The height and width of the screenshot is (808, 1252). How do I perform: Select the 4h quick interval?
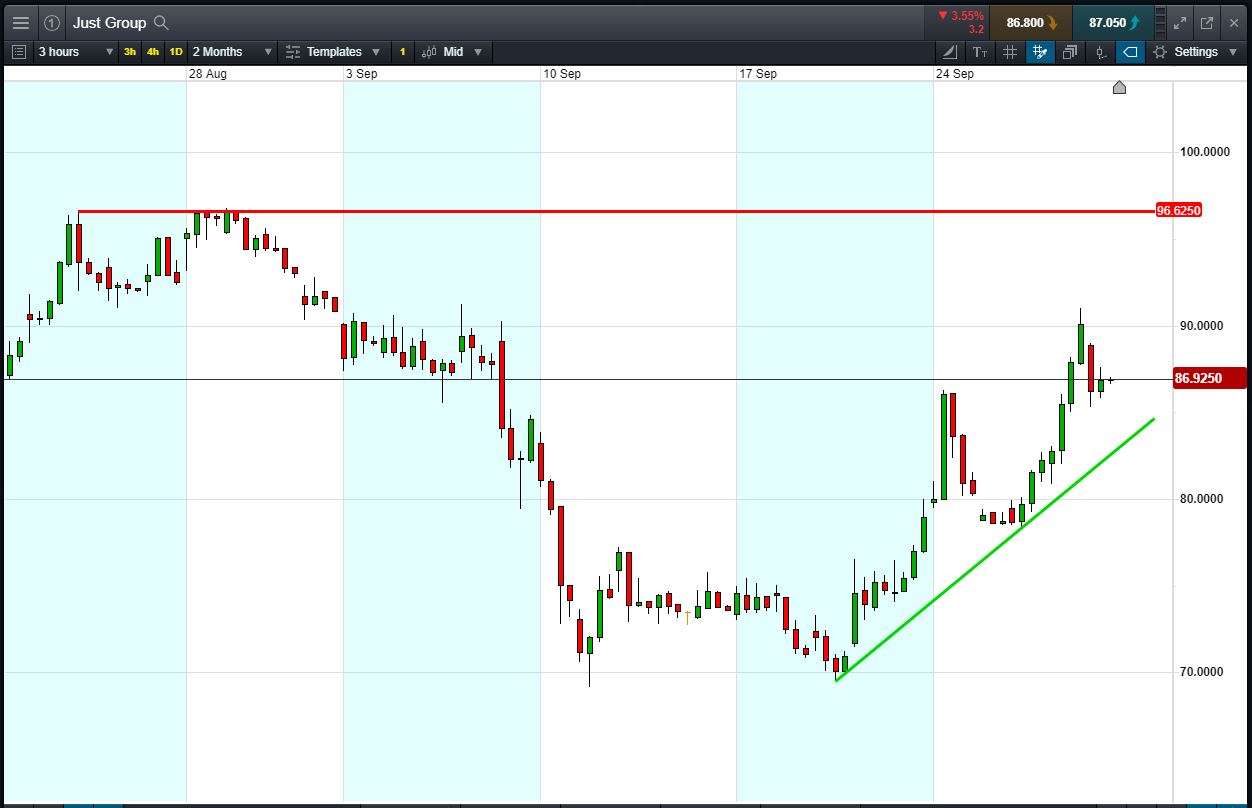coord(153,52)
